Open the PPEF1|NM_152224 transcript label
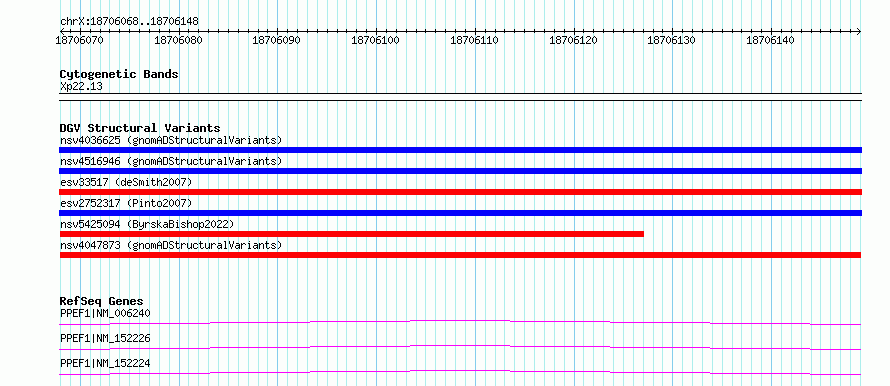 coord(105,363)
